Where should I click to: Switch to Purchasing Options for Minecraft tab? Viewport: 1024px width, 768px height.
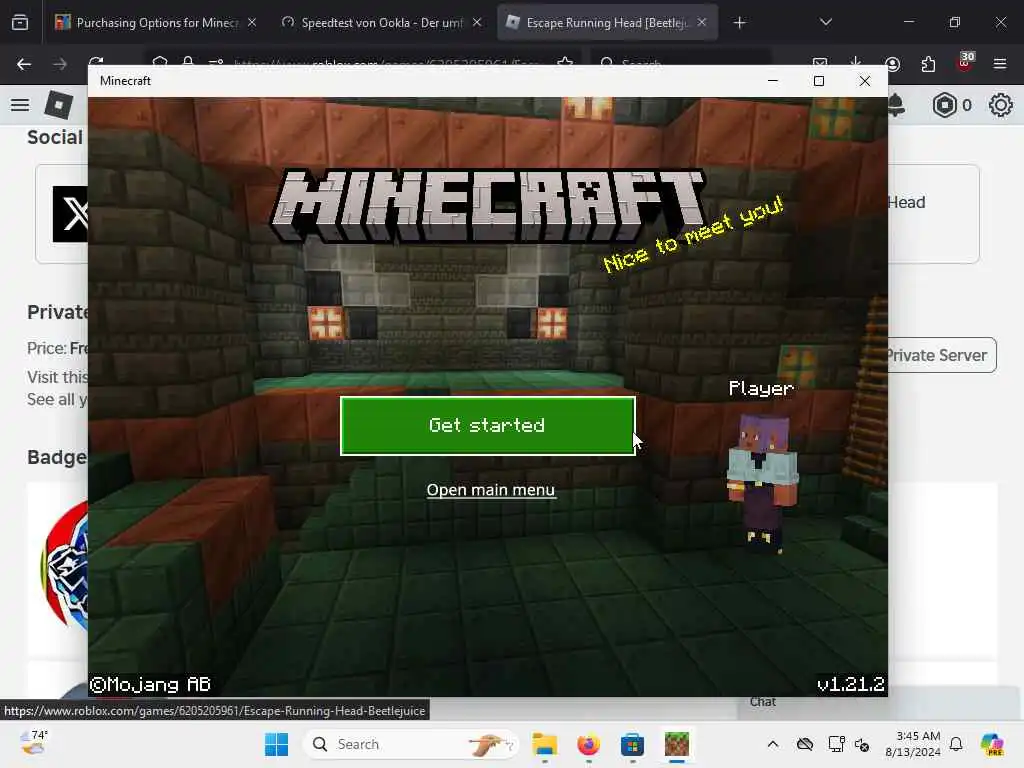coord(157,23)
